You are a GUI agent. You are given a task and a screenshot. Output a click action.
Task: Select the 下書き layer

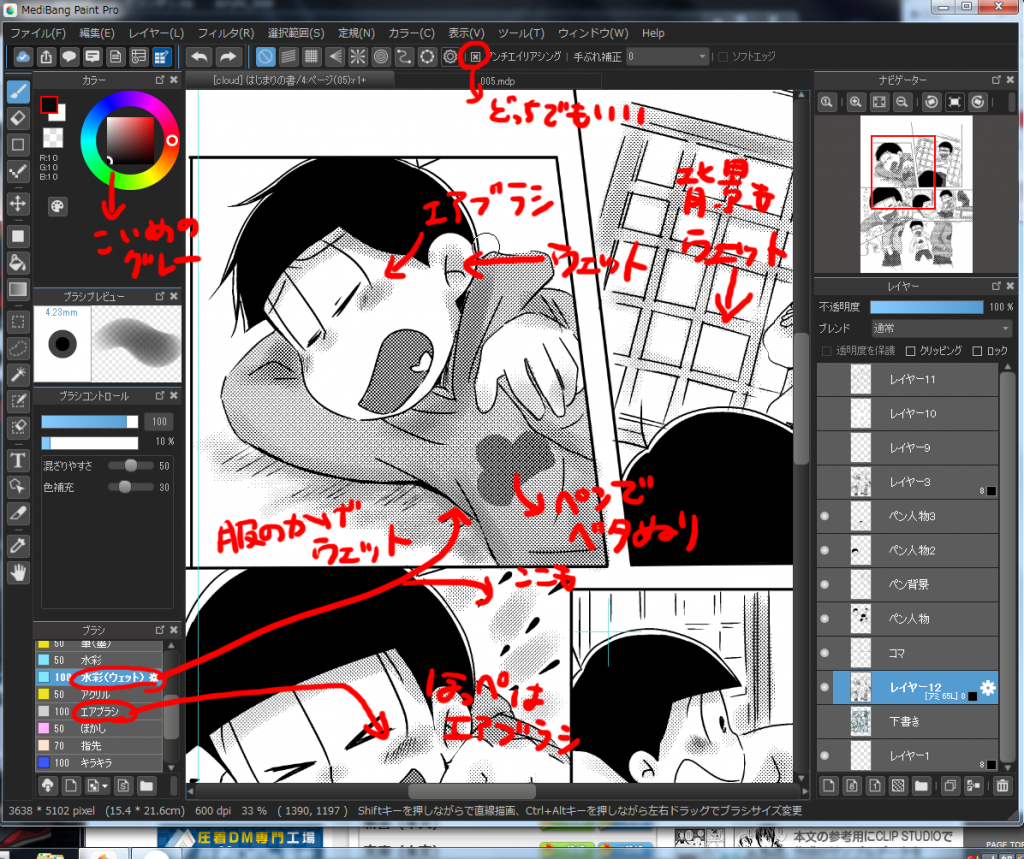[907, 721]
